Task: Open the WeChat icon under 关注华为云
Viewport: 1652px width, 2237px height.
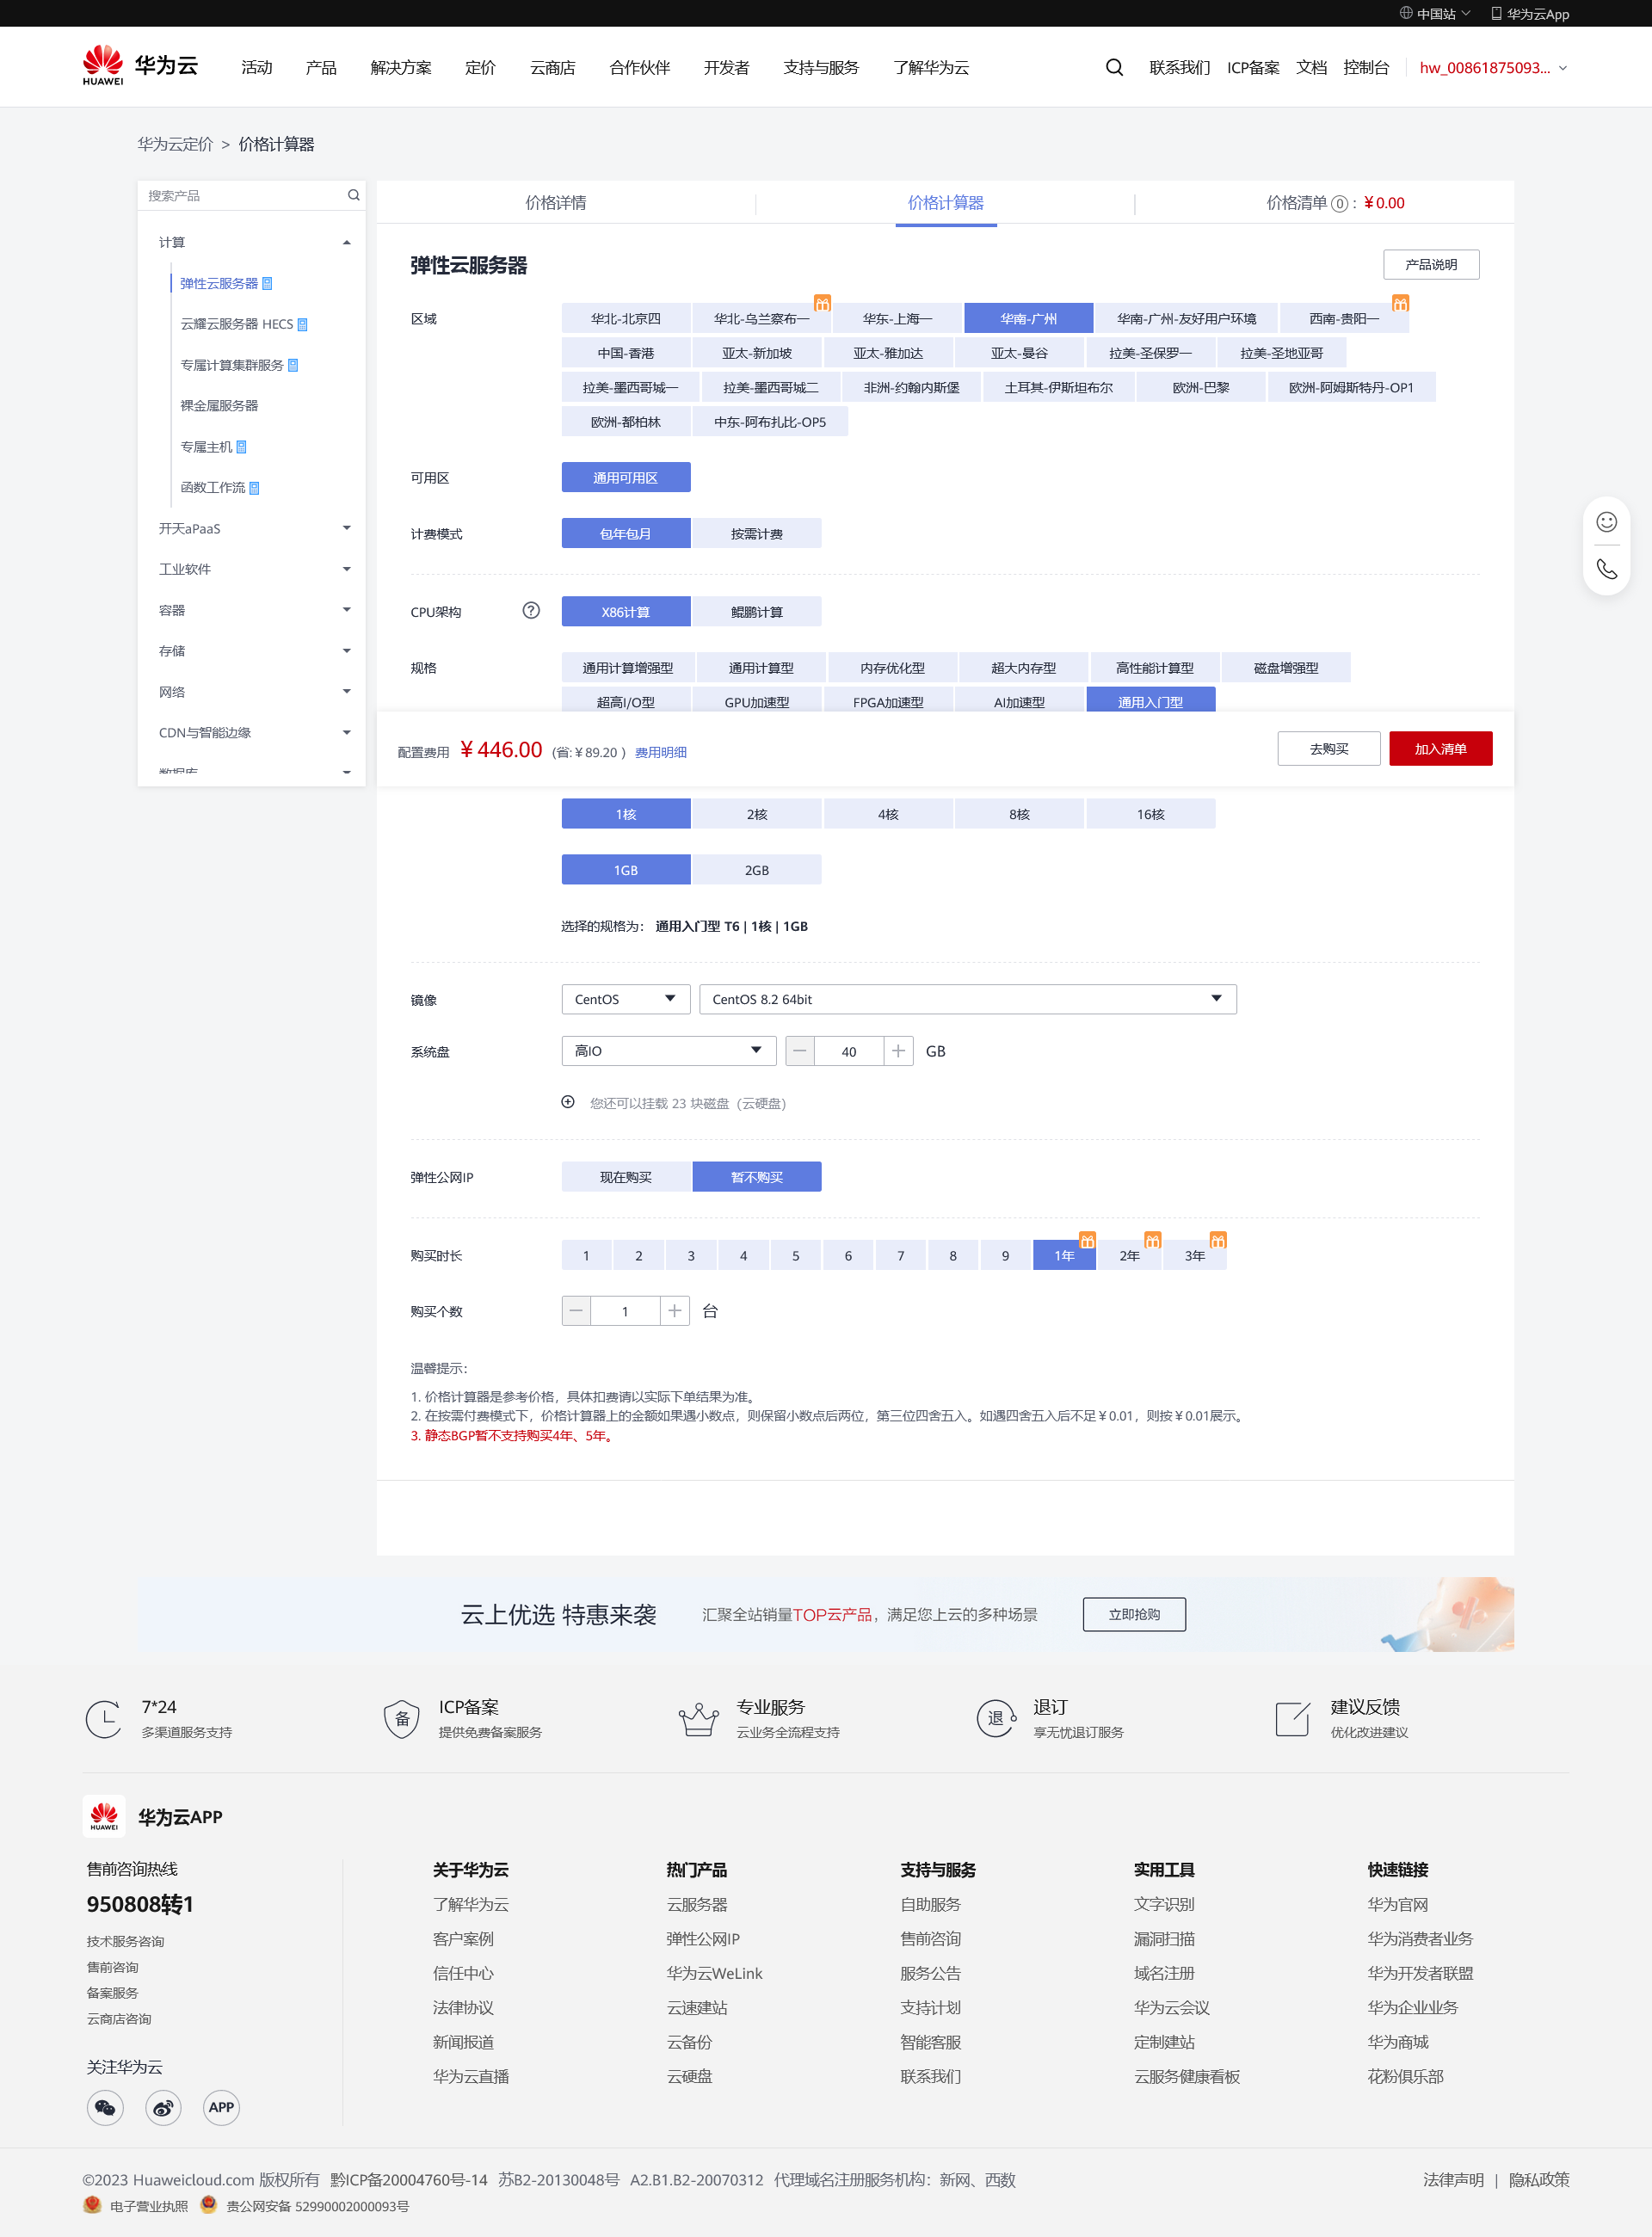Action: click(105, 2107)
